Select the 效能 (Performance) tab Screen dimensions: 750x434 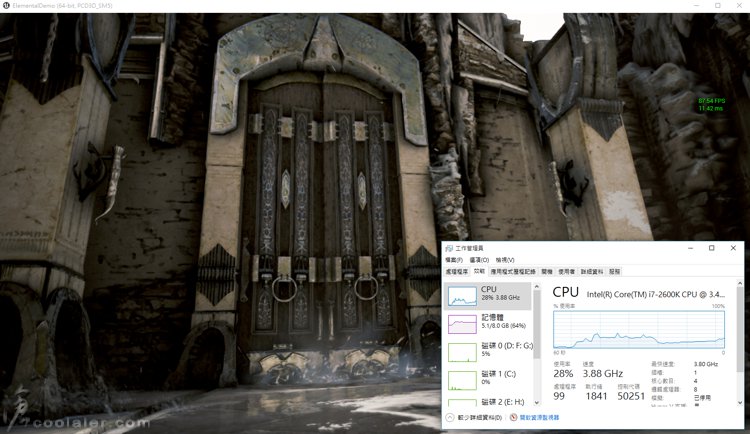(479, 271)
